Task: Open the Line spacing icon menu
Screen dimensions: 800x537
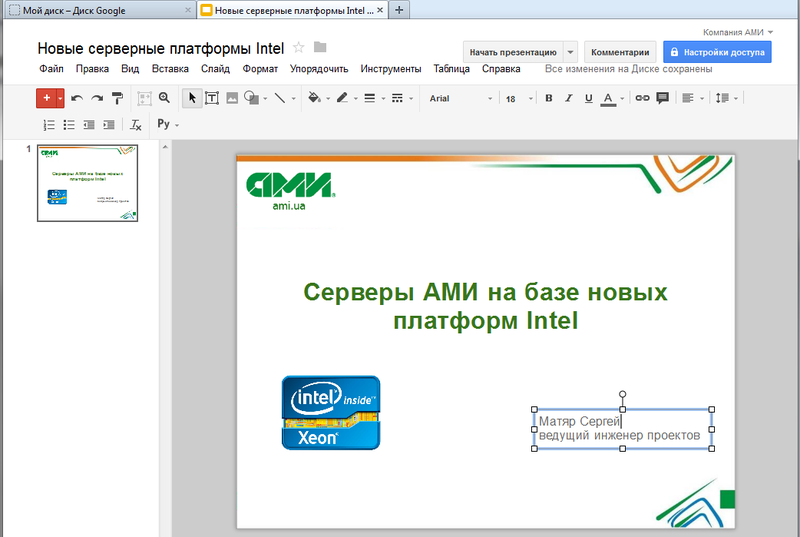Action: [x=722, y=98]
